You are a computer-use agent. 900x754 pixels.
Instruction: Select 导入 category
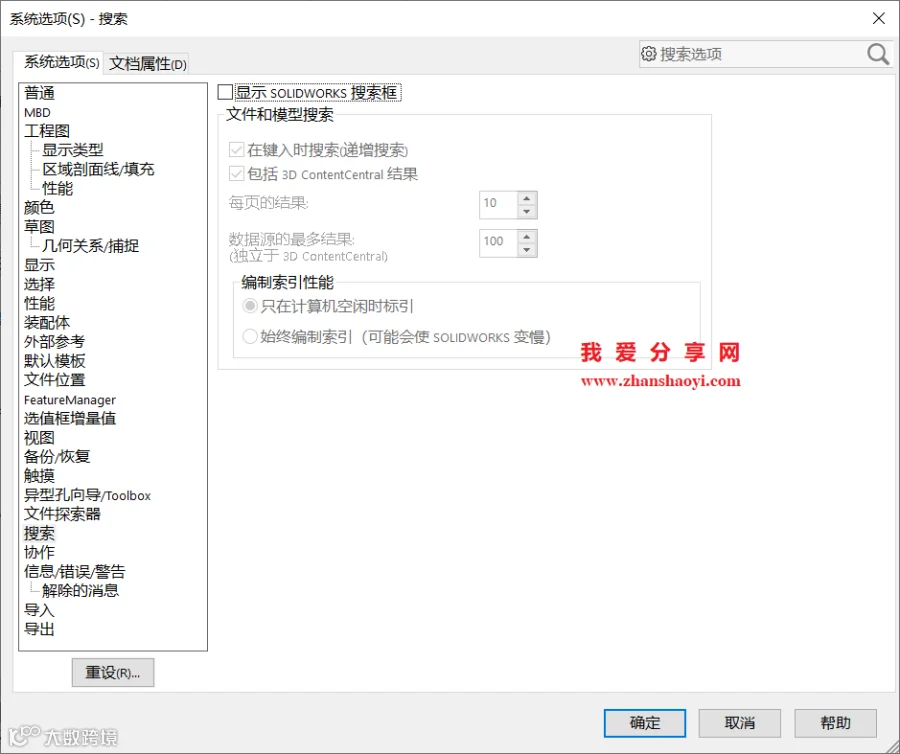click(39, 611)
